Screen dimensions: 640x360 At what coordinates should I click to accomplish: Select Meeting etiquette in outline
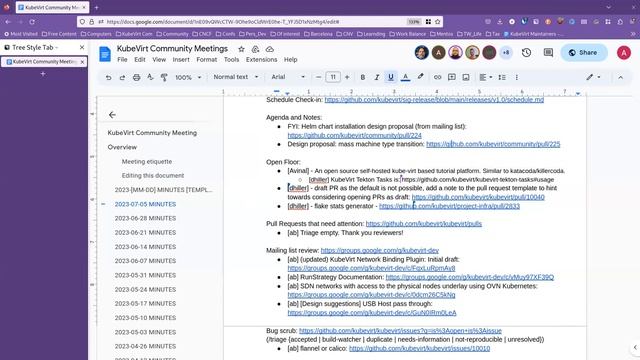(147, 162)
